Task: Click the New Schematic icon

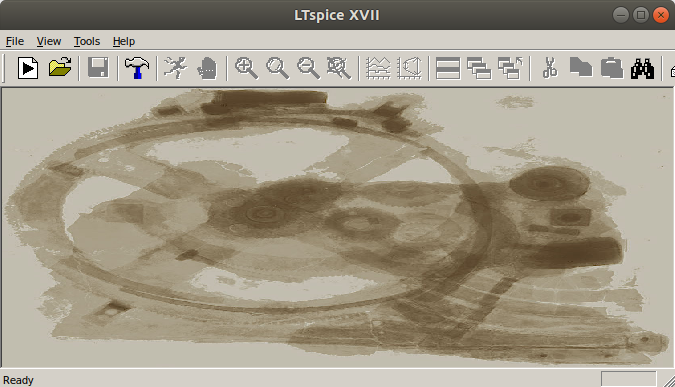Action: pyautogui.click(x=28, y=68)
